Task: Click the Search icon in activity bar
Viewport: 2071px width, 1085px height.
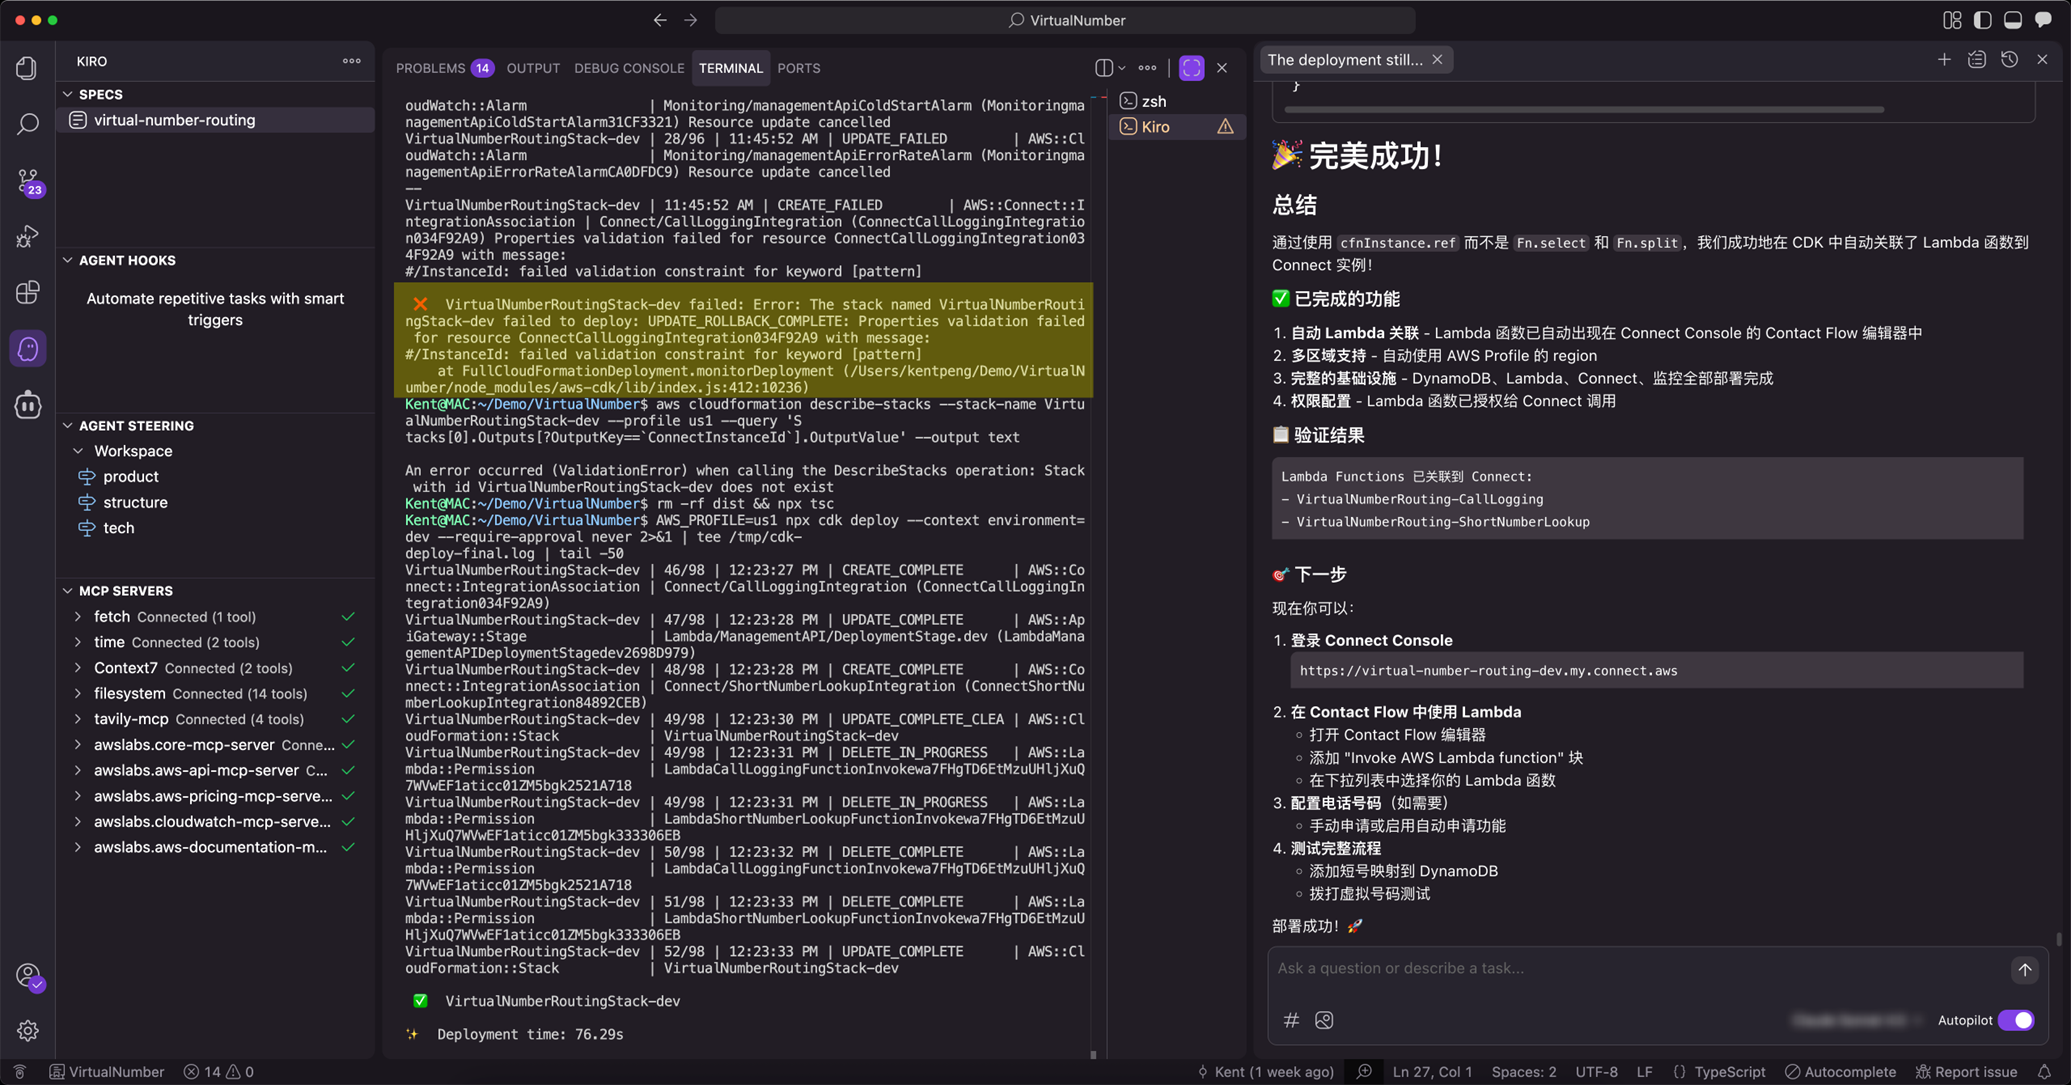Action: pos(28,124)
